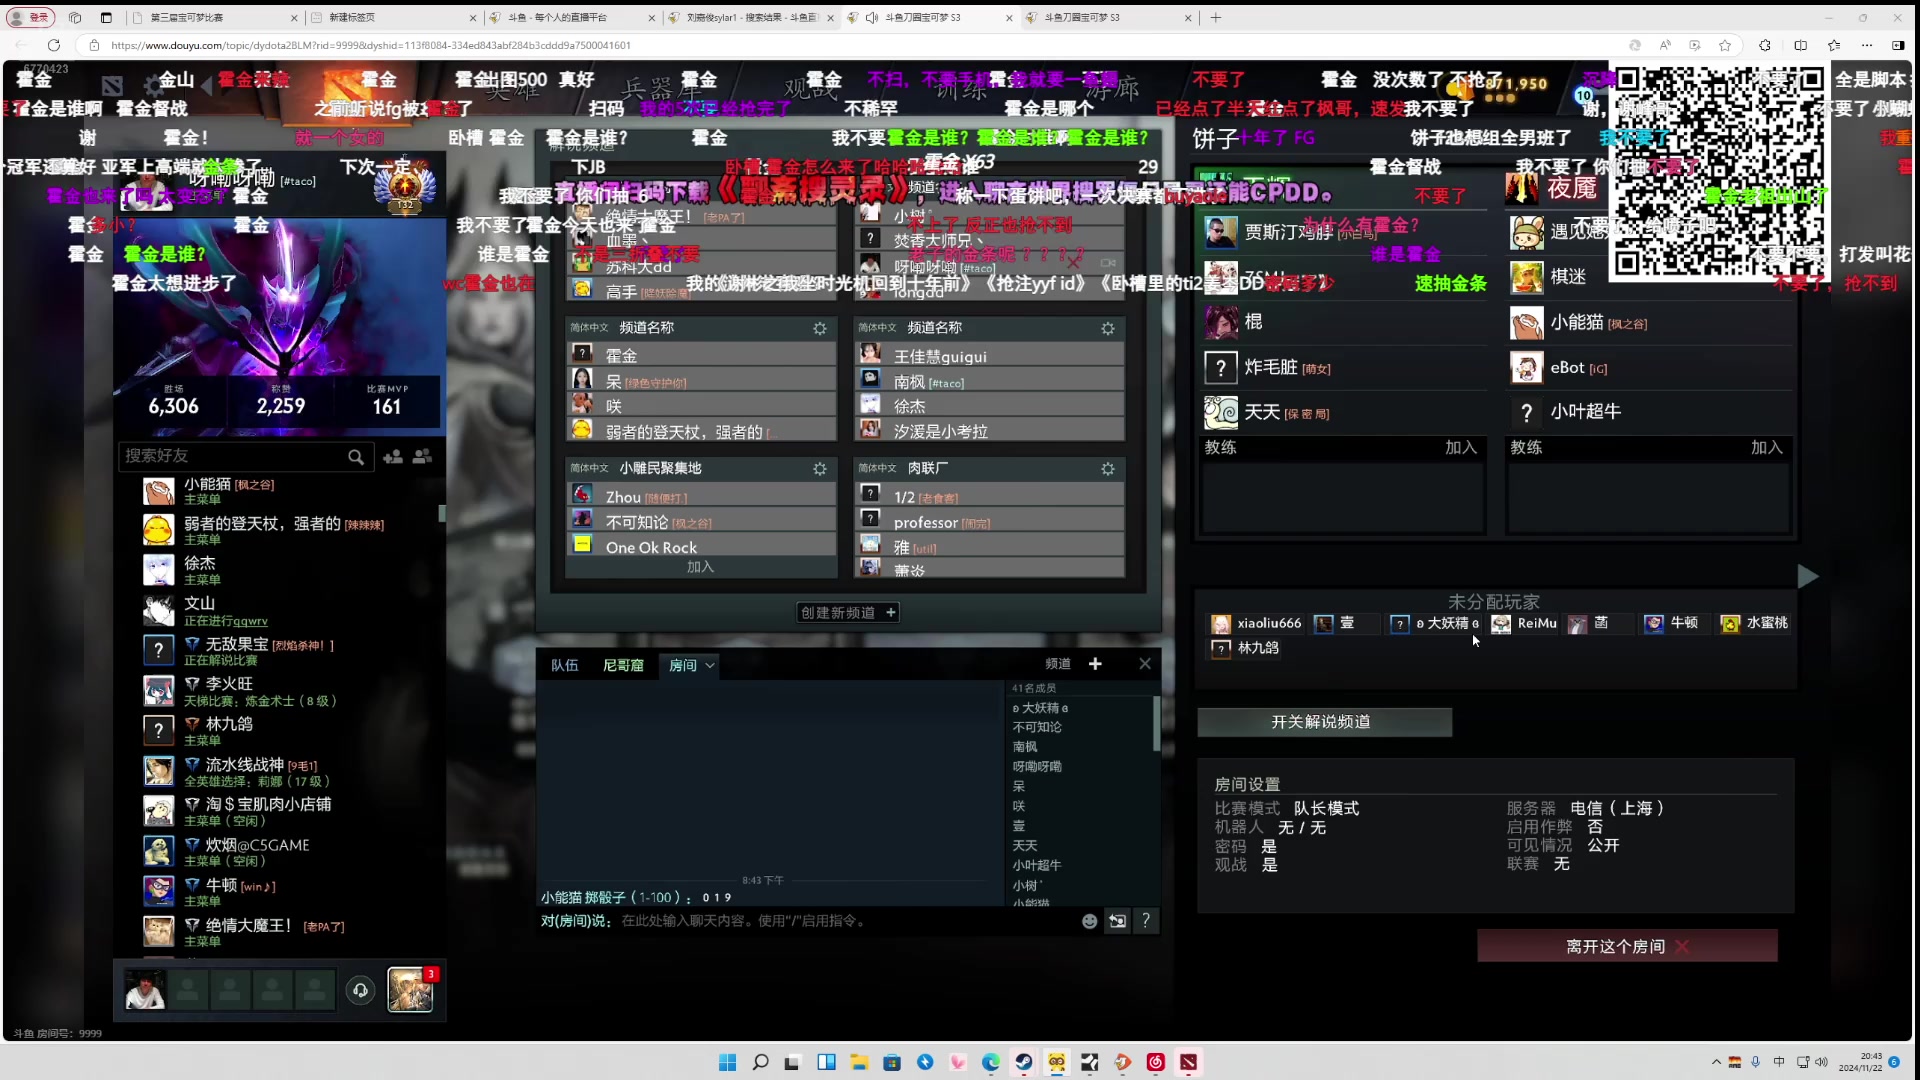This screenshot has width=1920, height=1080.
Task: Join the first team's coach slot via 加入
Action: (x=1461, y=448)
